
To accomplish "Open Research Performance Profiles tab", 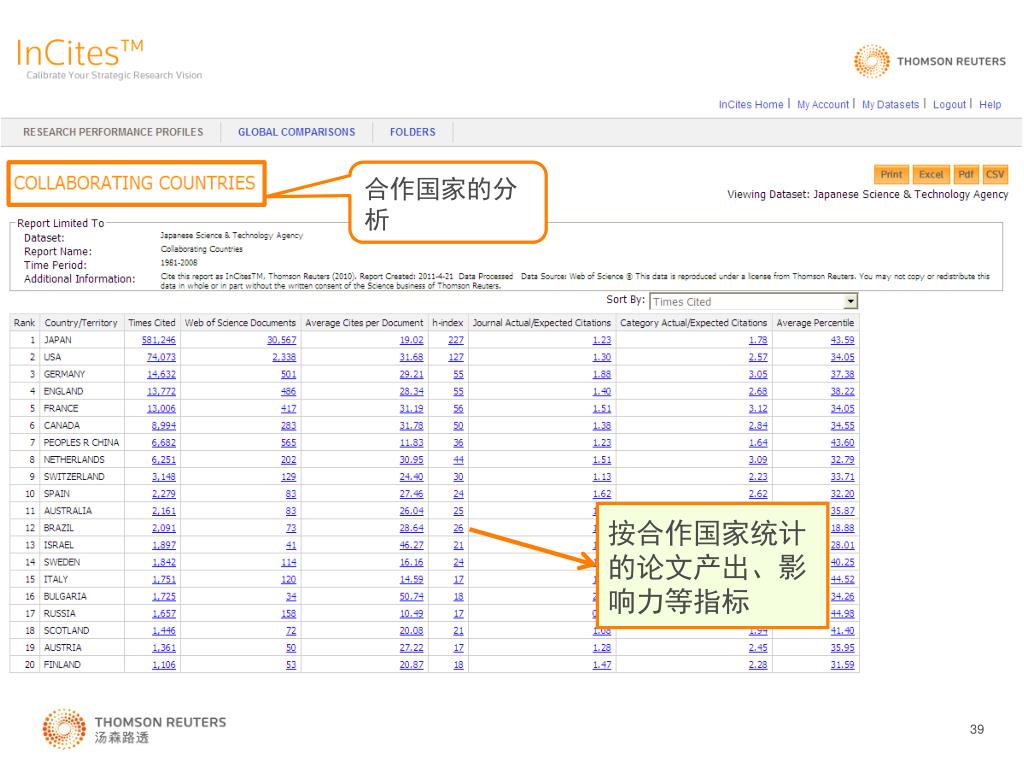I will (113, 132).
